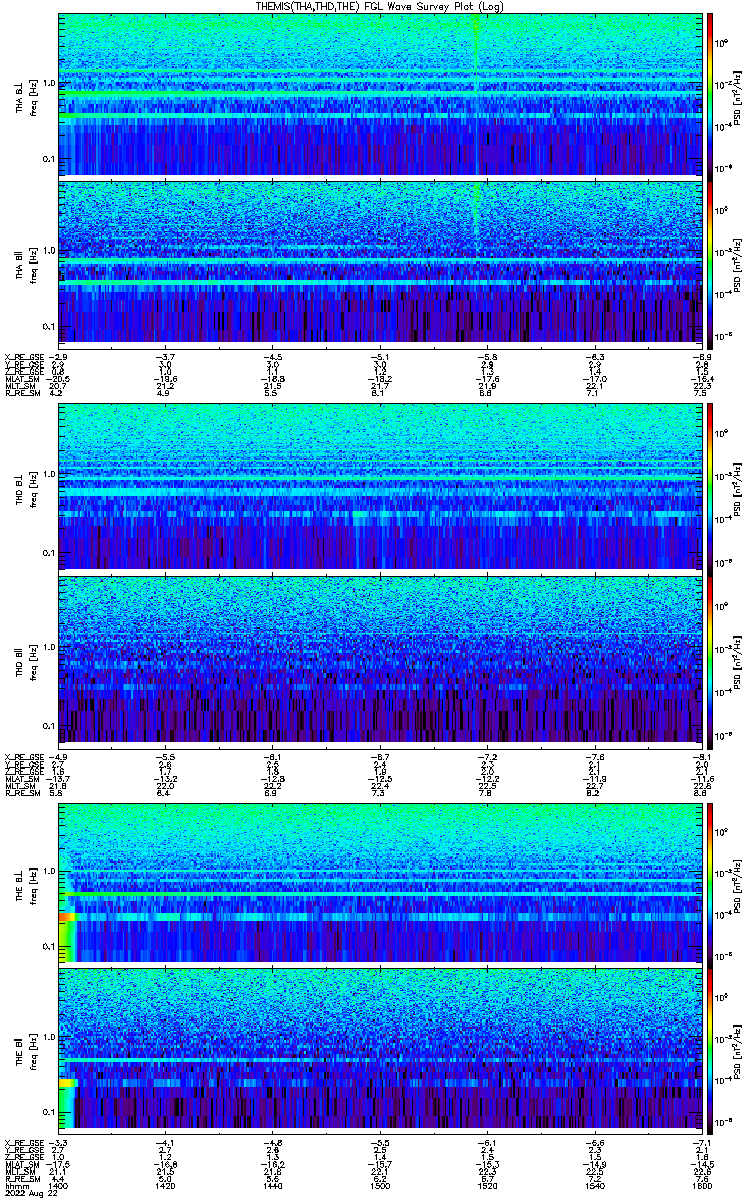
Task: Click the '1400' time tick label
Action: [x=59, y=1186]
